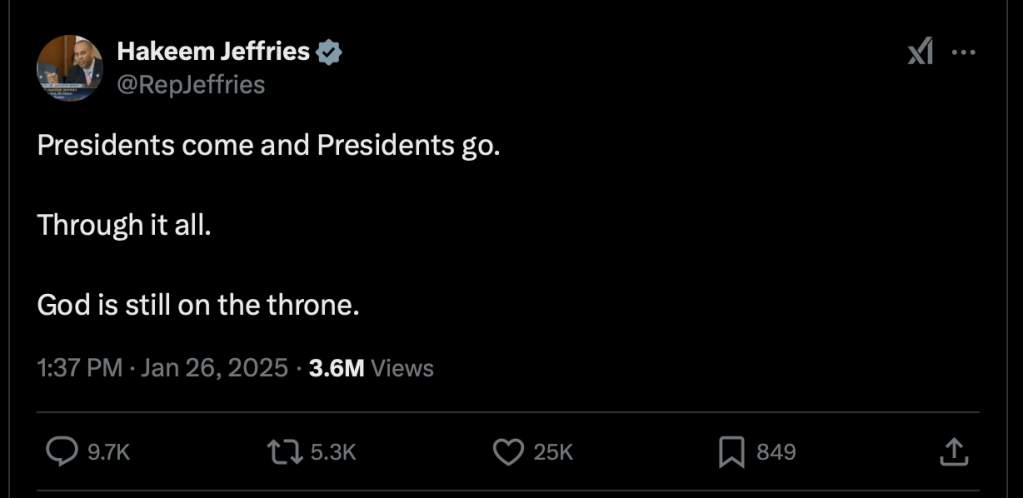Viewport: 1023px width, 498px height.
Task: Visit the @RepJeffries handle link
Action: point(191,85)
